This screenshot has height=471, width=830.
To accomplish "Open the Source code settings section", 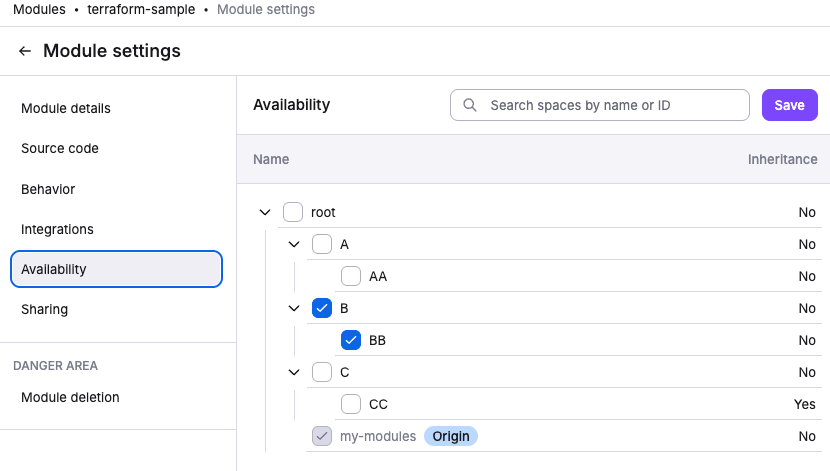I will (60, 148).
